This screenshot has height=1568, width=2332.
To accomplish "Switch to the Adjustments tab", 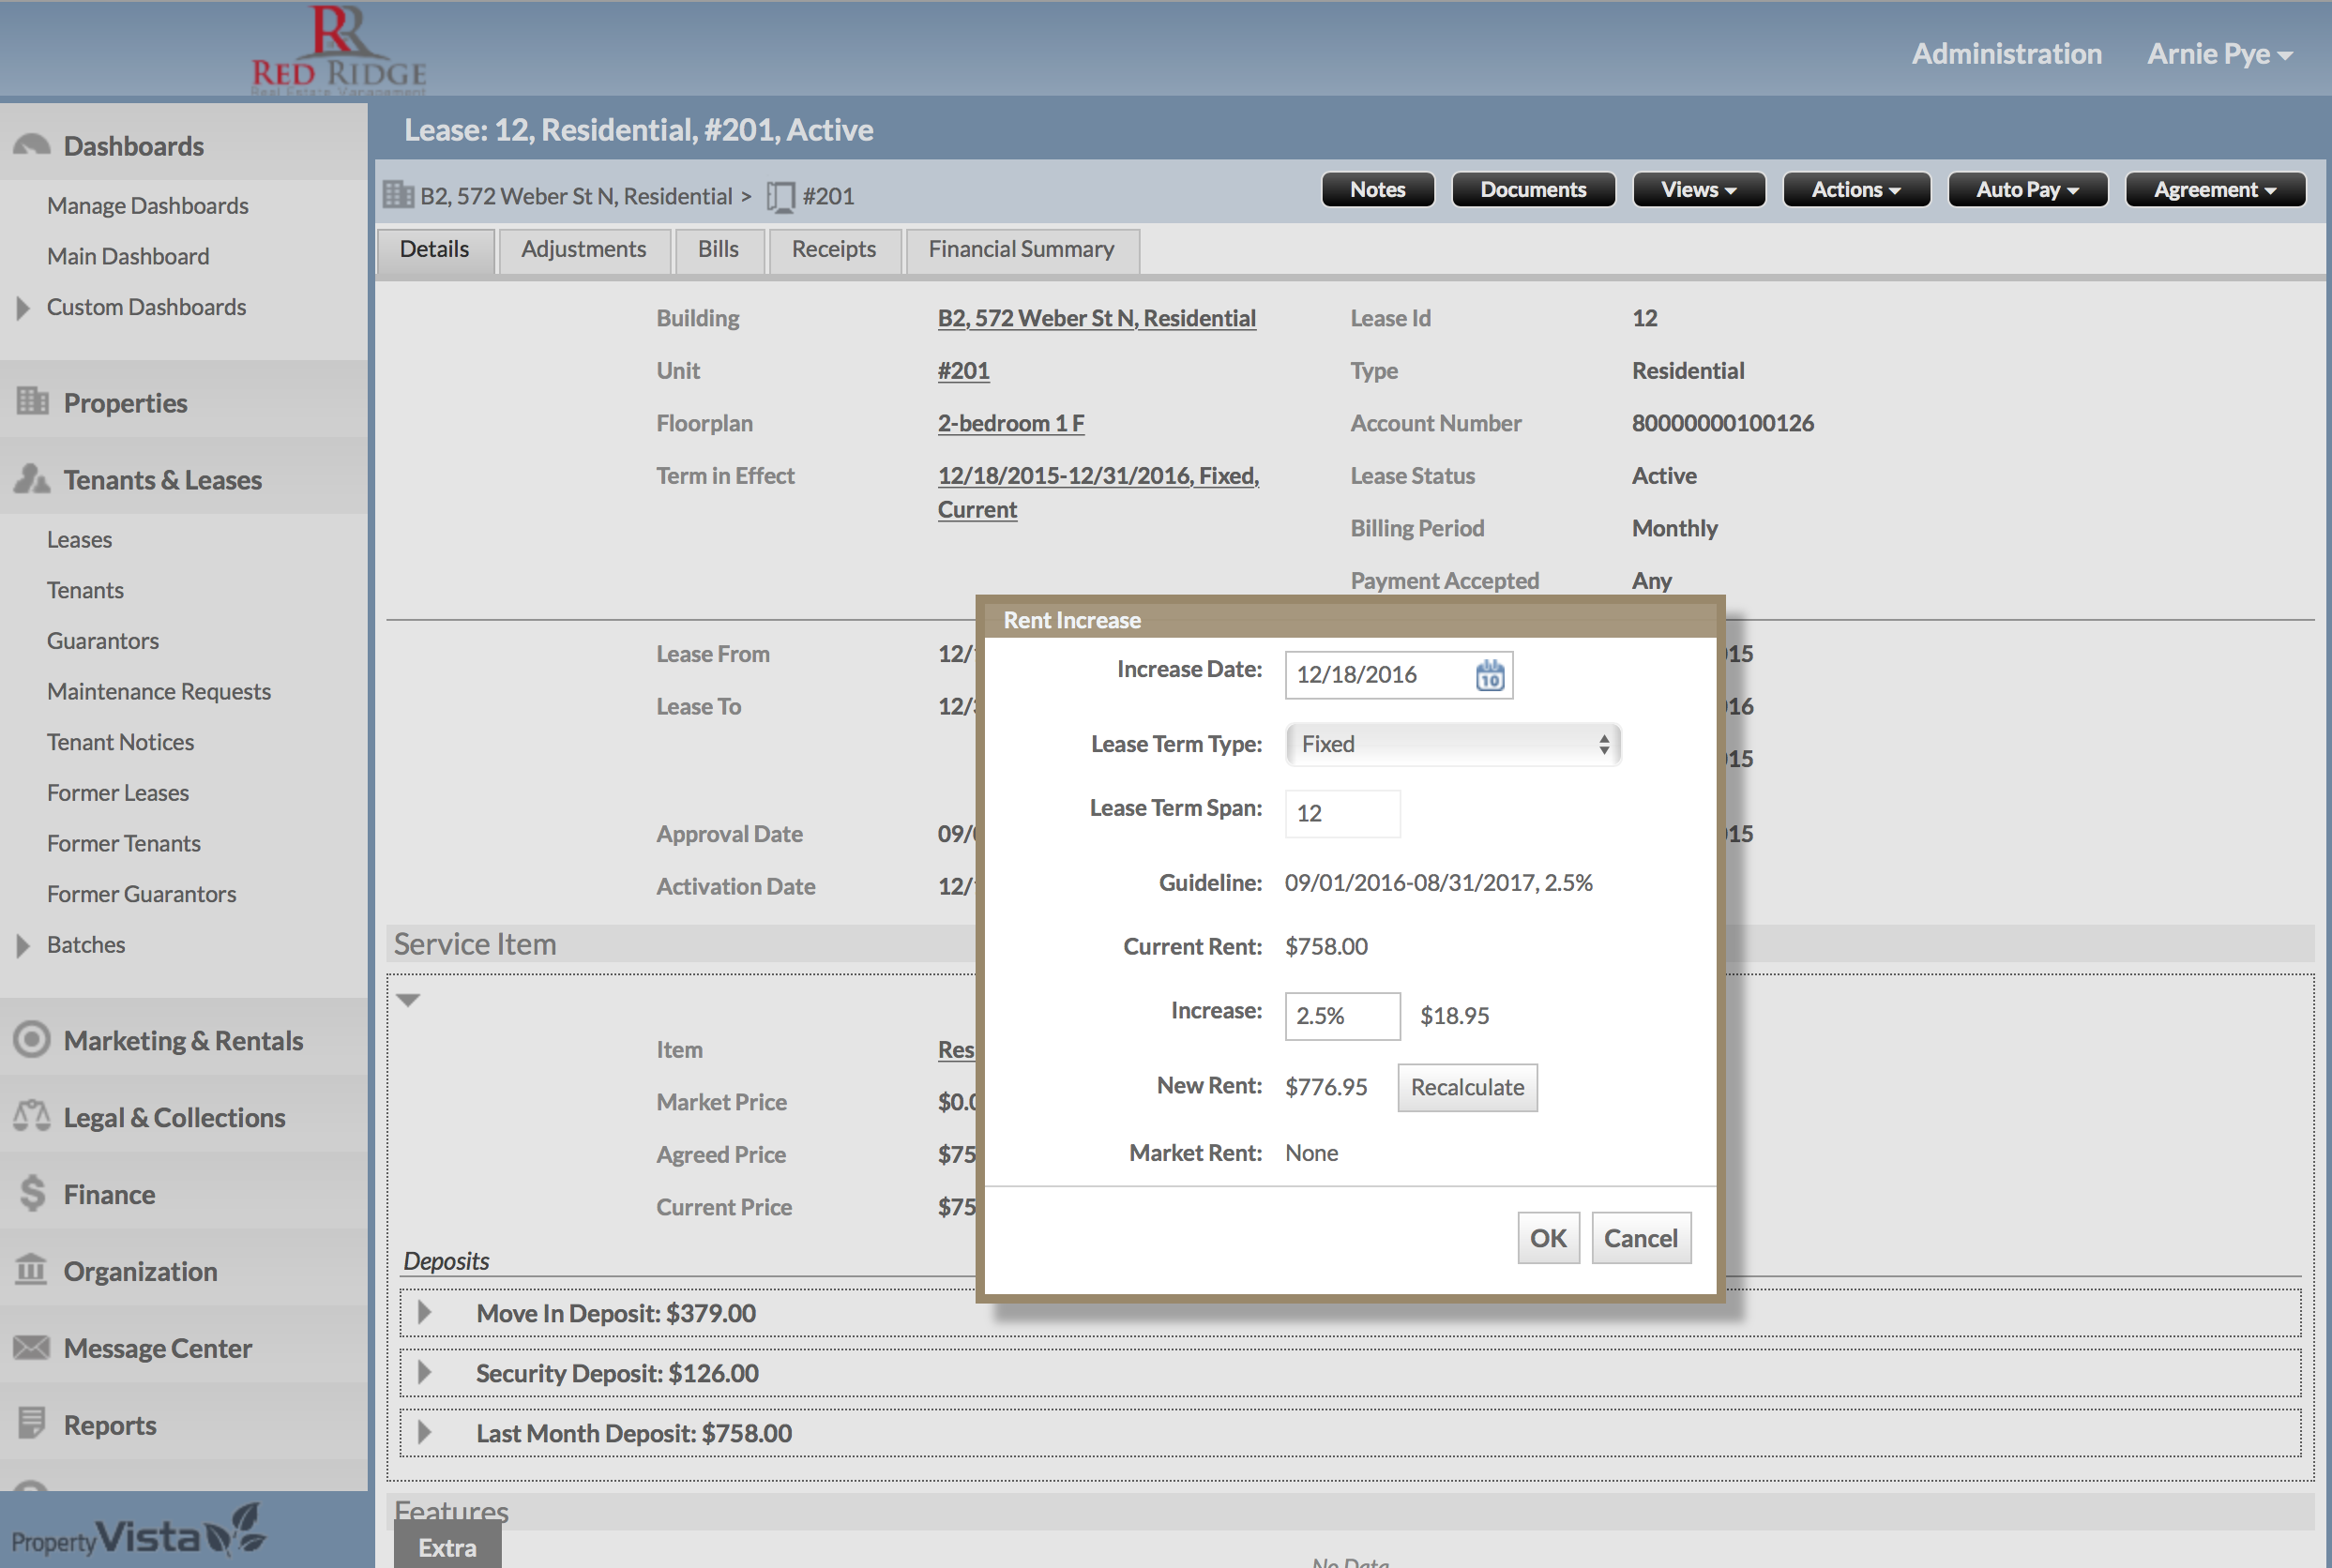I will [x=583, y=250].
